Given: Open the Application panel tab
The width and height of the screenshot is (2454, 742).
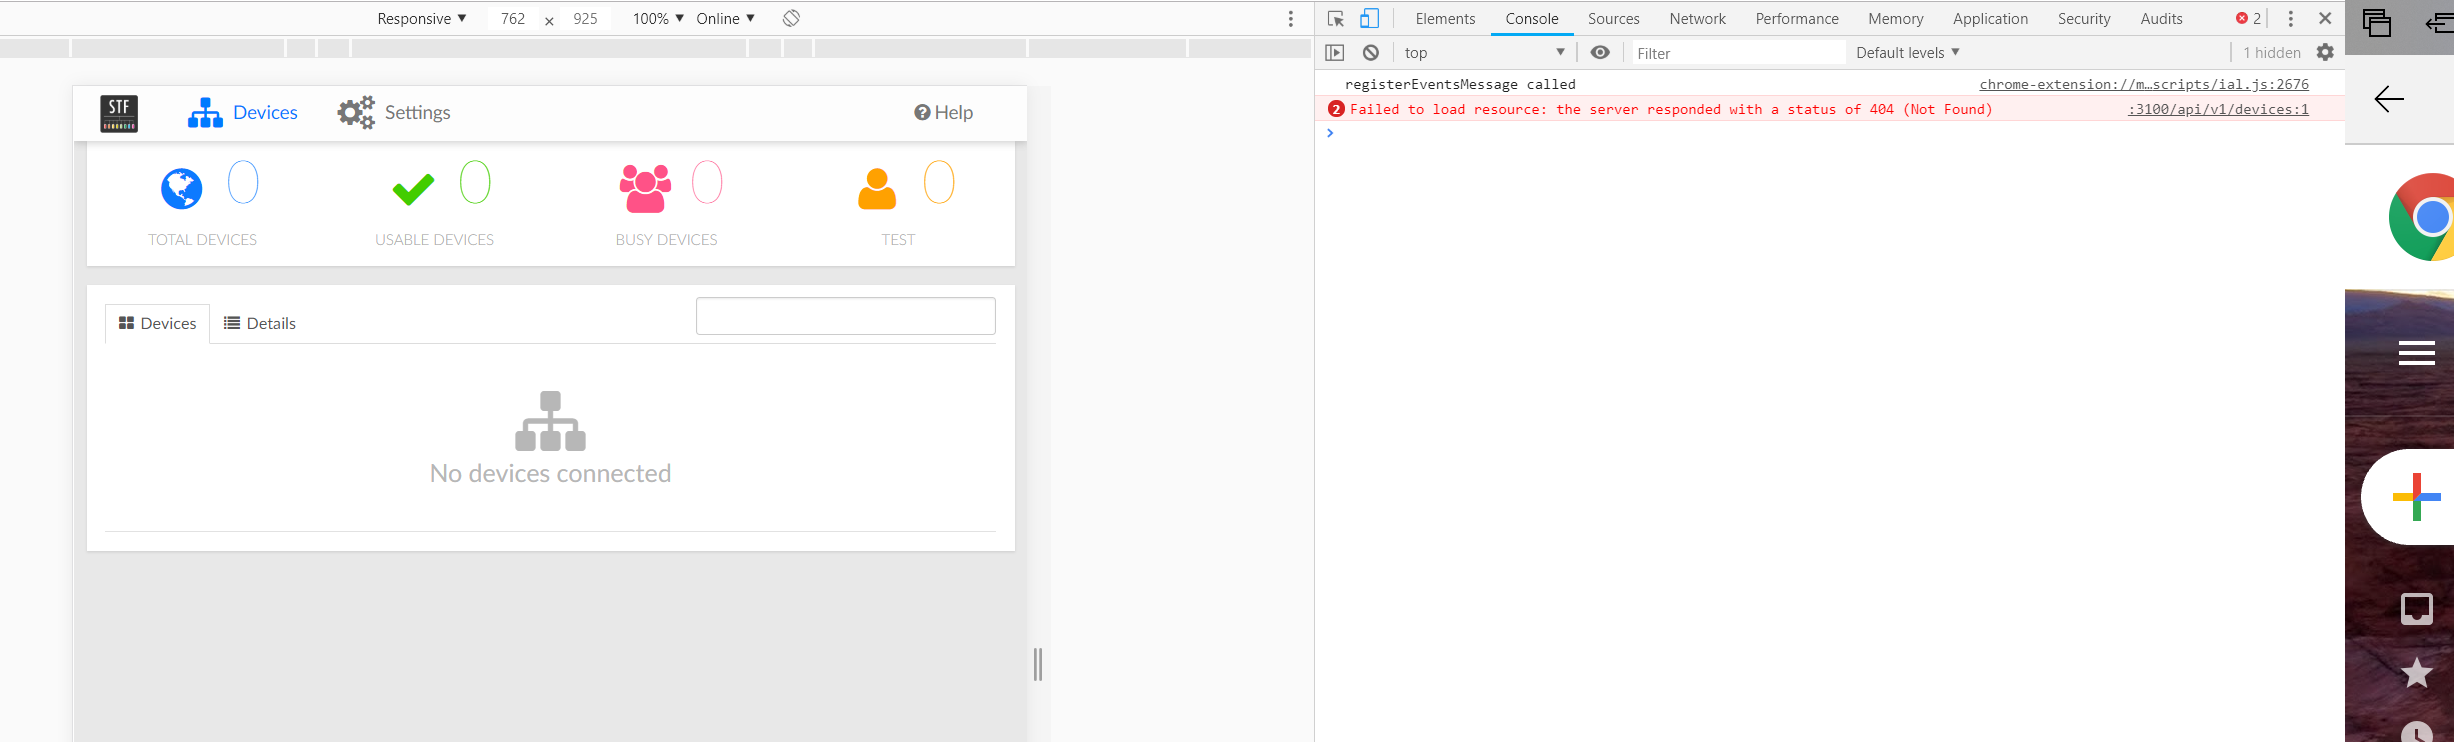Looking at the screenshot, I should point(1990,19).
